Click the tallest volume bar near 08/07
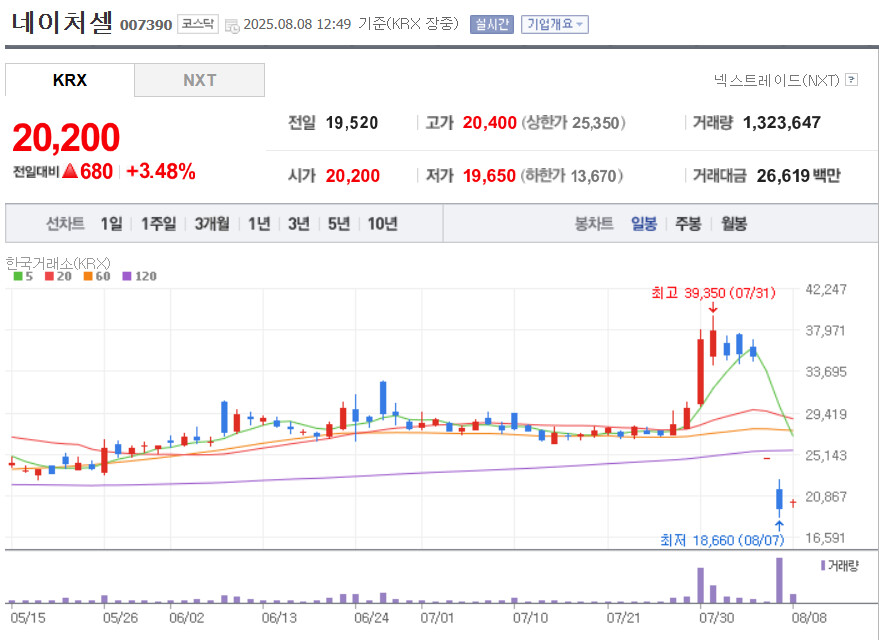 (778, 580)
